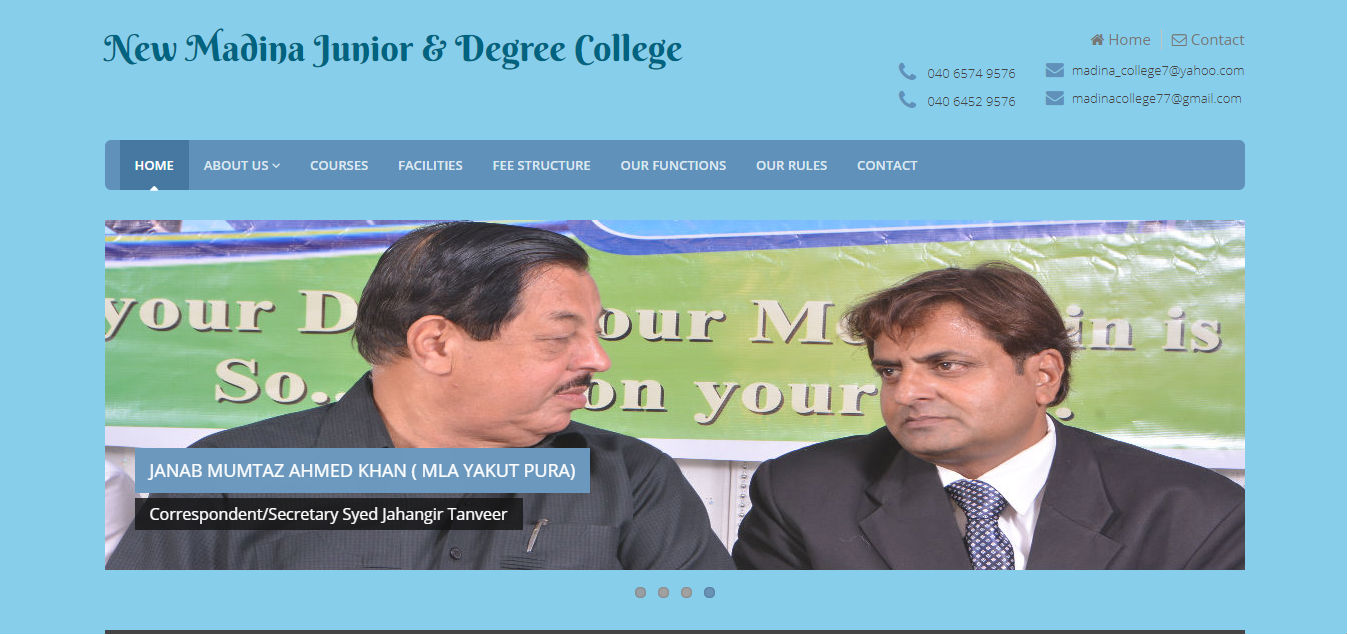Click the New Madina Junior & Degree College title
Viewport: 1347px width, 634px height.
coord(393,49)
